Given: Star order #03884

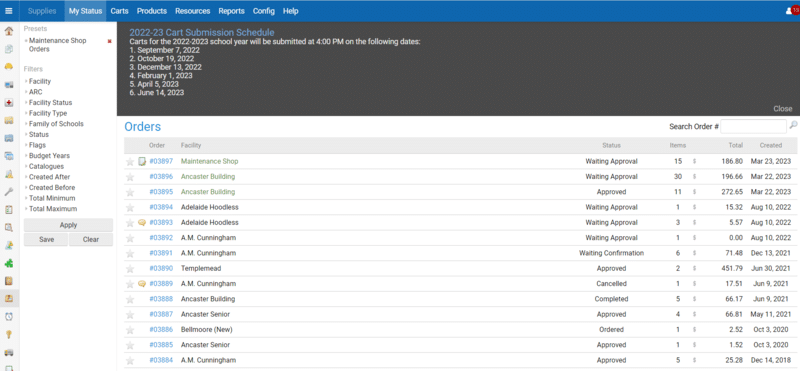Looking at the screenshot, I should pos(130,361).
